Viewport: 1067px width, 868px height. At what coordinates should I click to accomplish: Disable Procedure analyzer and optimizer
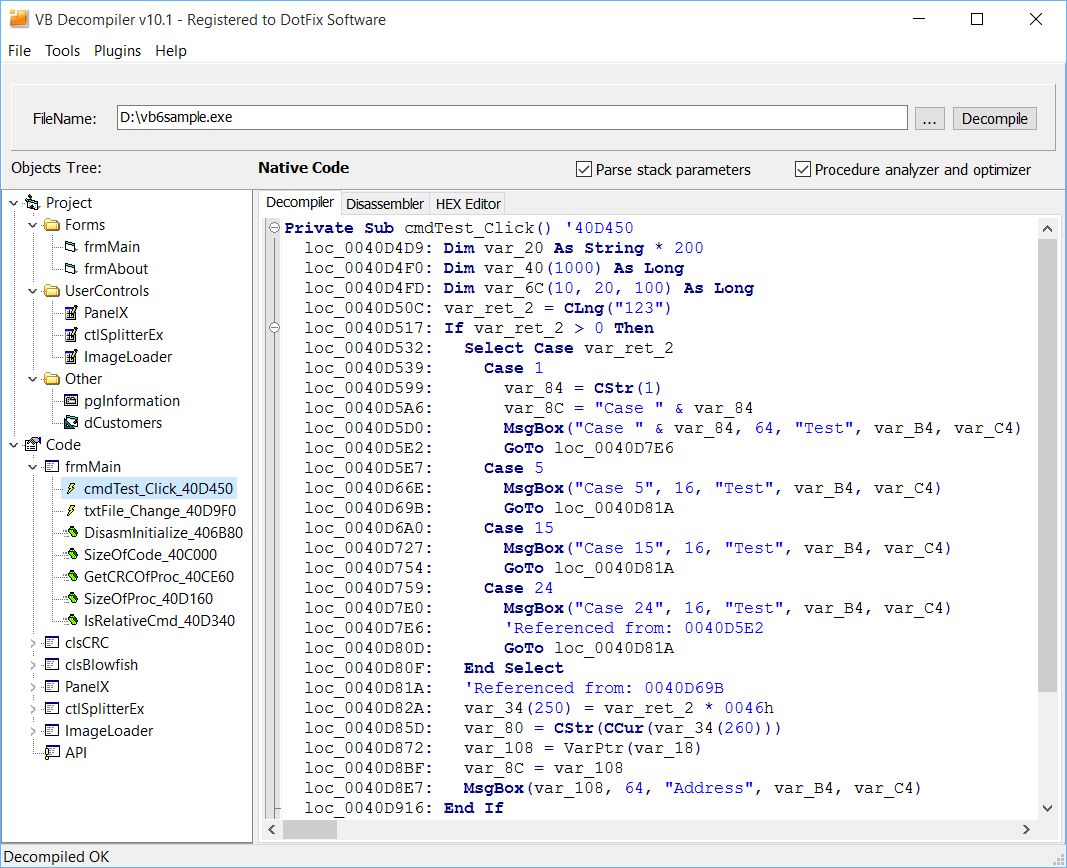[x=802, y=169]
